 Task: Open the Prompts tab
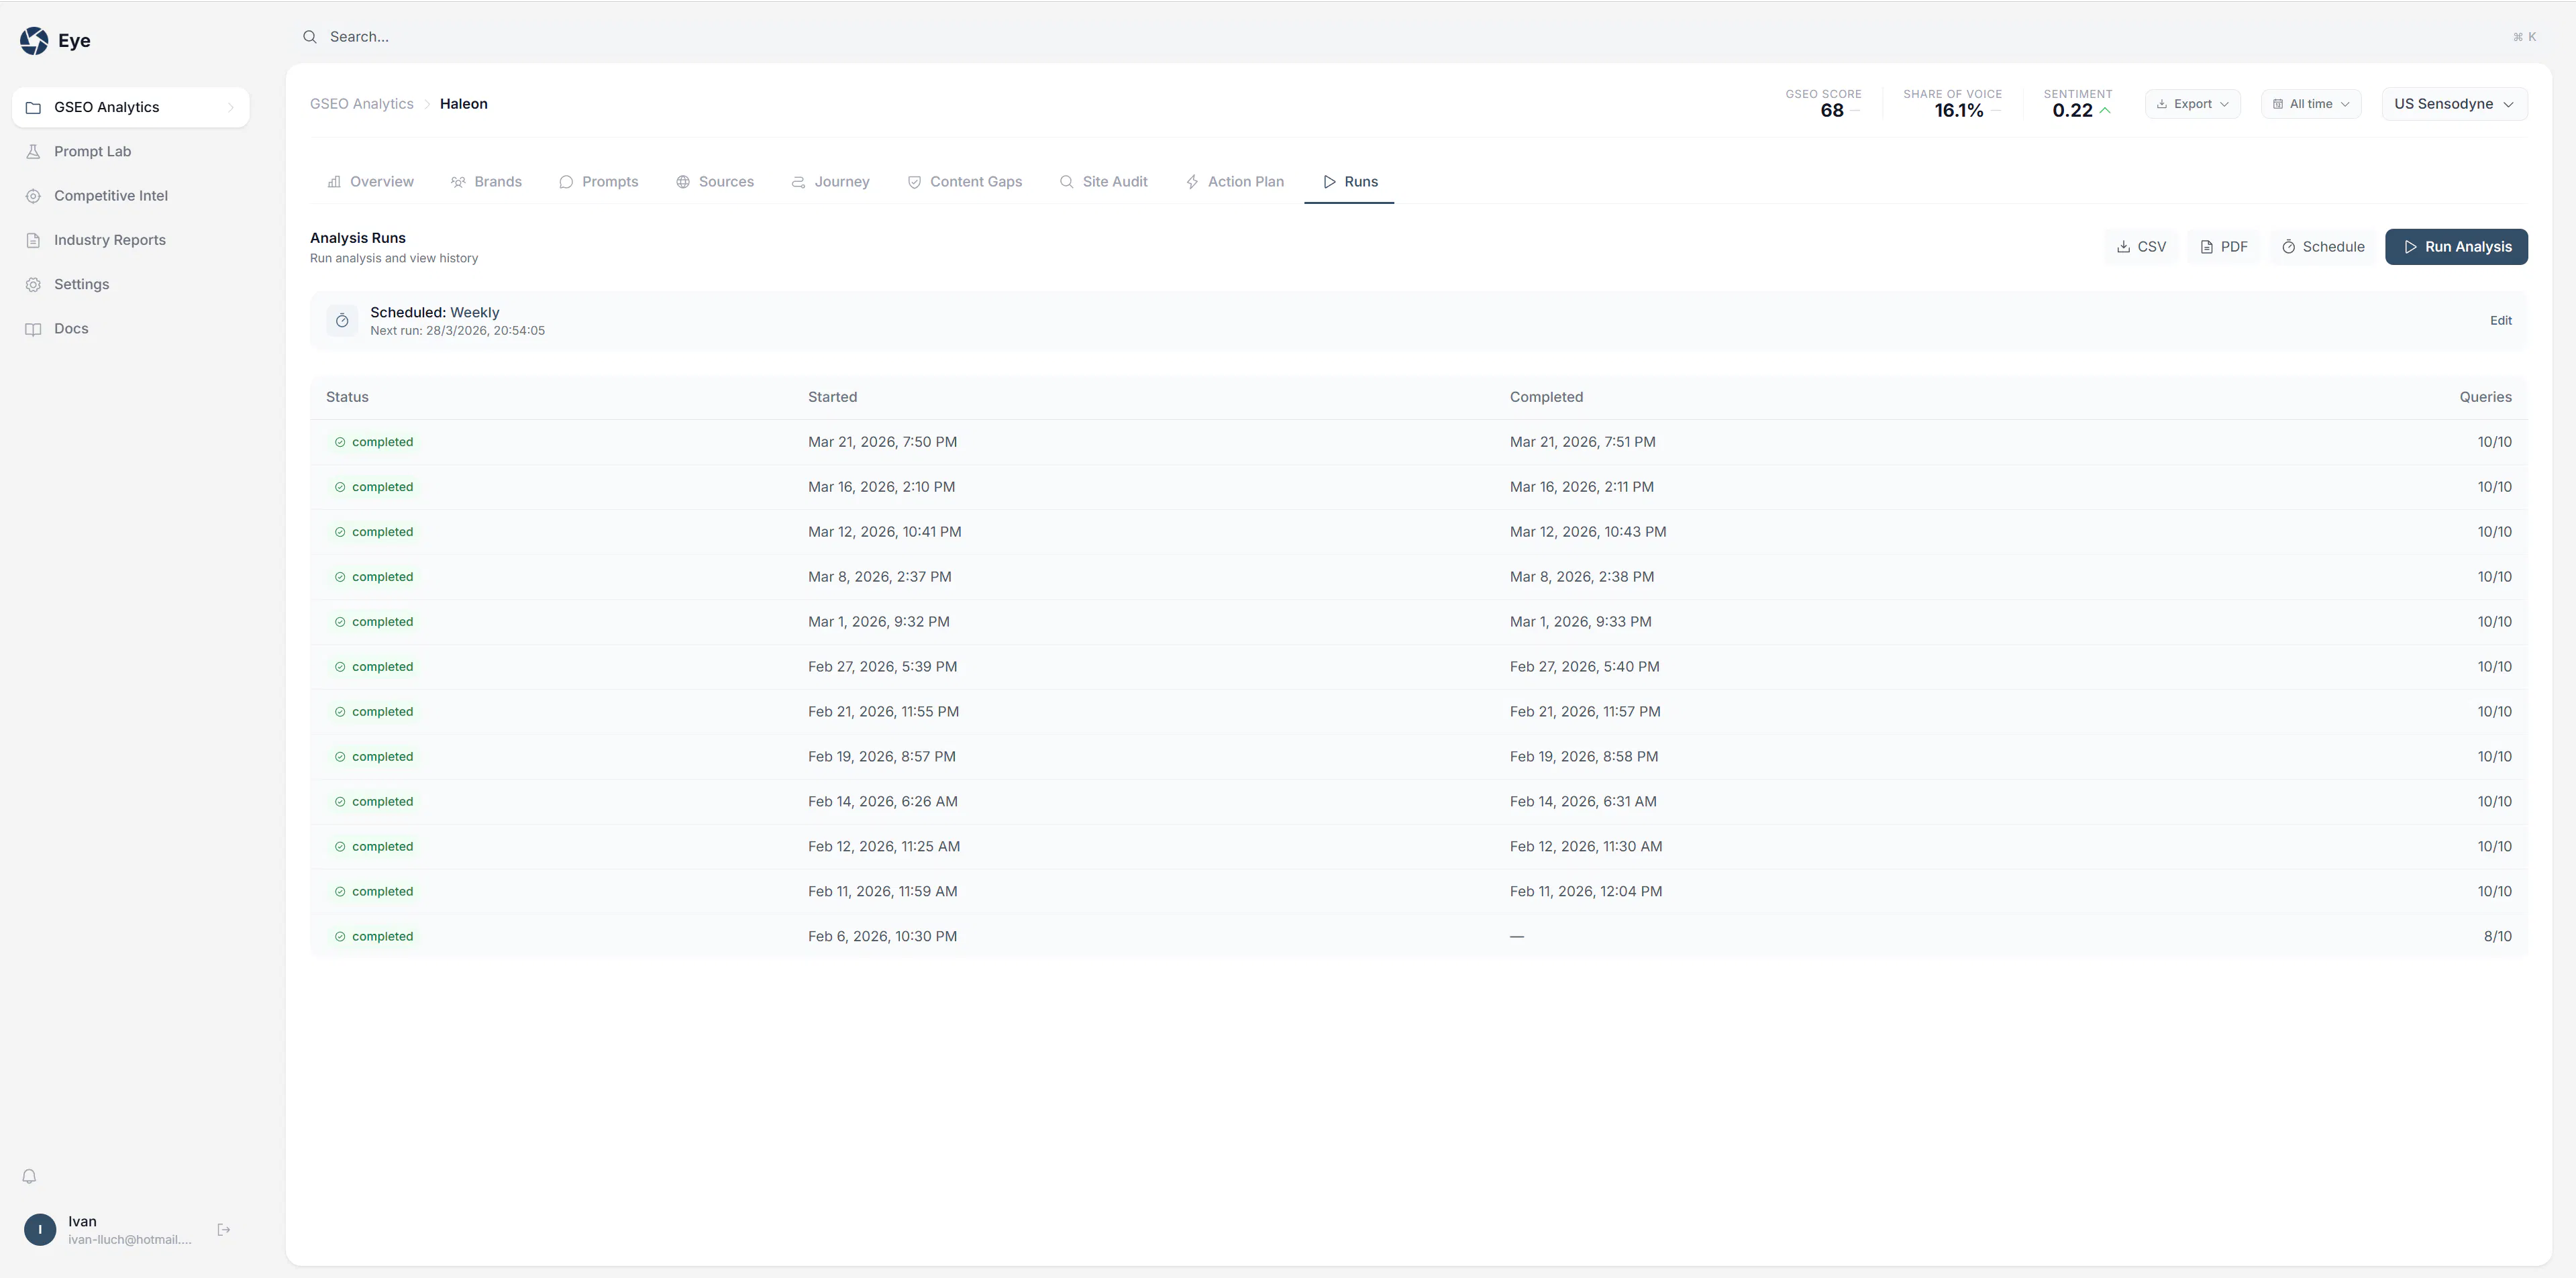tap(598, 182)
